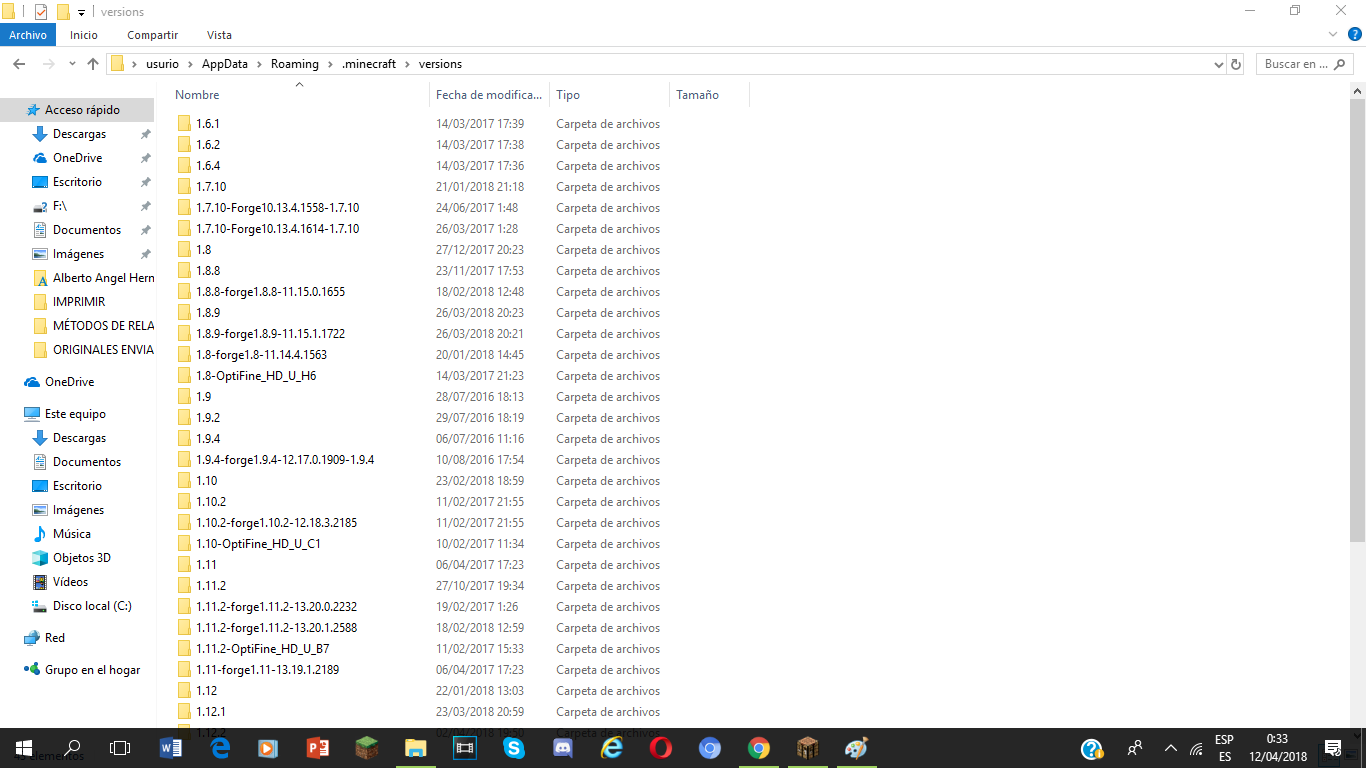This screenshot has height=768, width=1366.
Task: Select folder 1.8-OptiFine_HD_U_H6
Action: click(256, 376)
